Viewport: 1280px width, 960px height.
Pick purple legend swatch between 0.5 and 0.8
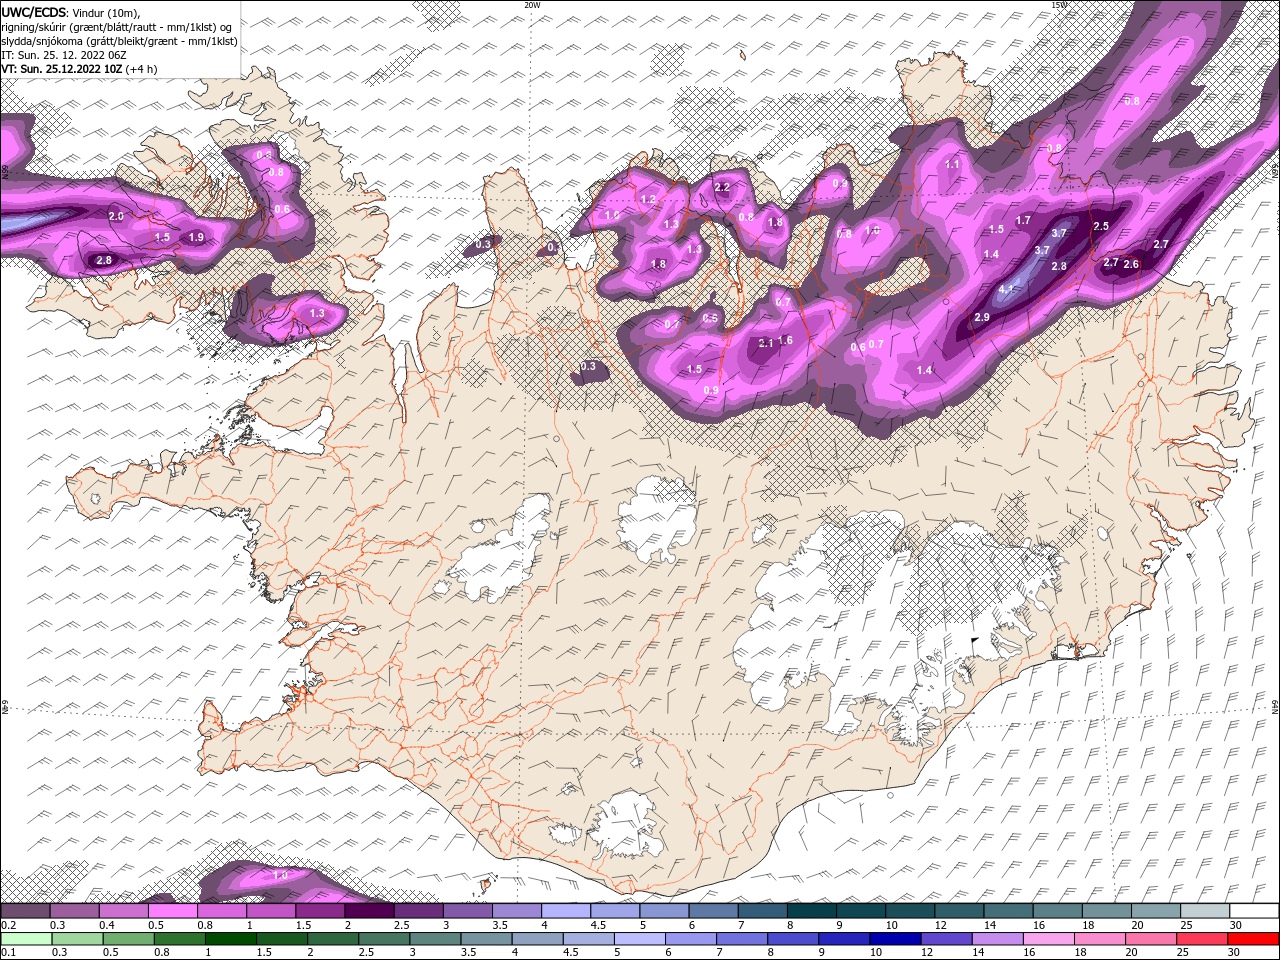coord(173,911)
